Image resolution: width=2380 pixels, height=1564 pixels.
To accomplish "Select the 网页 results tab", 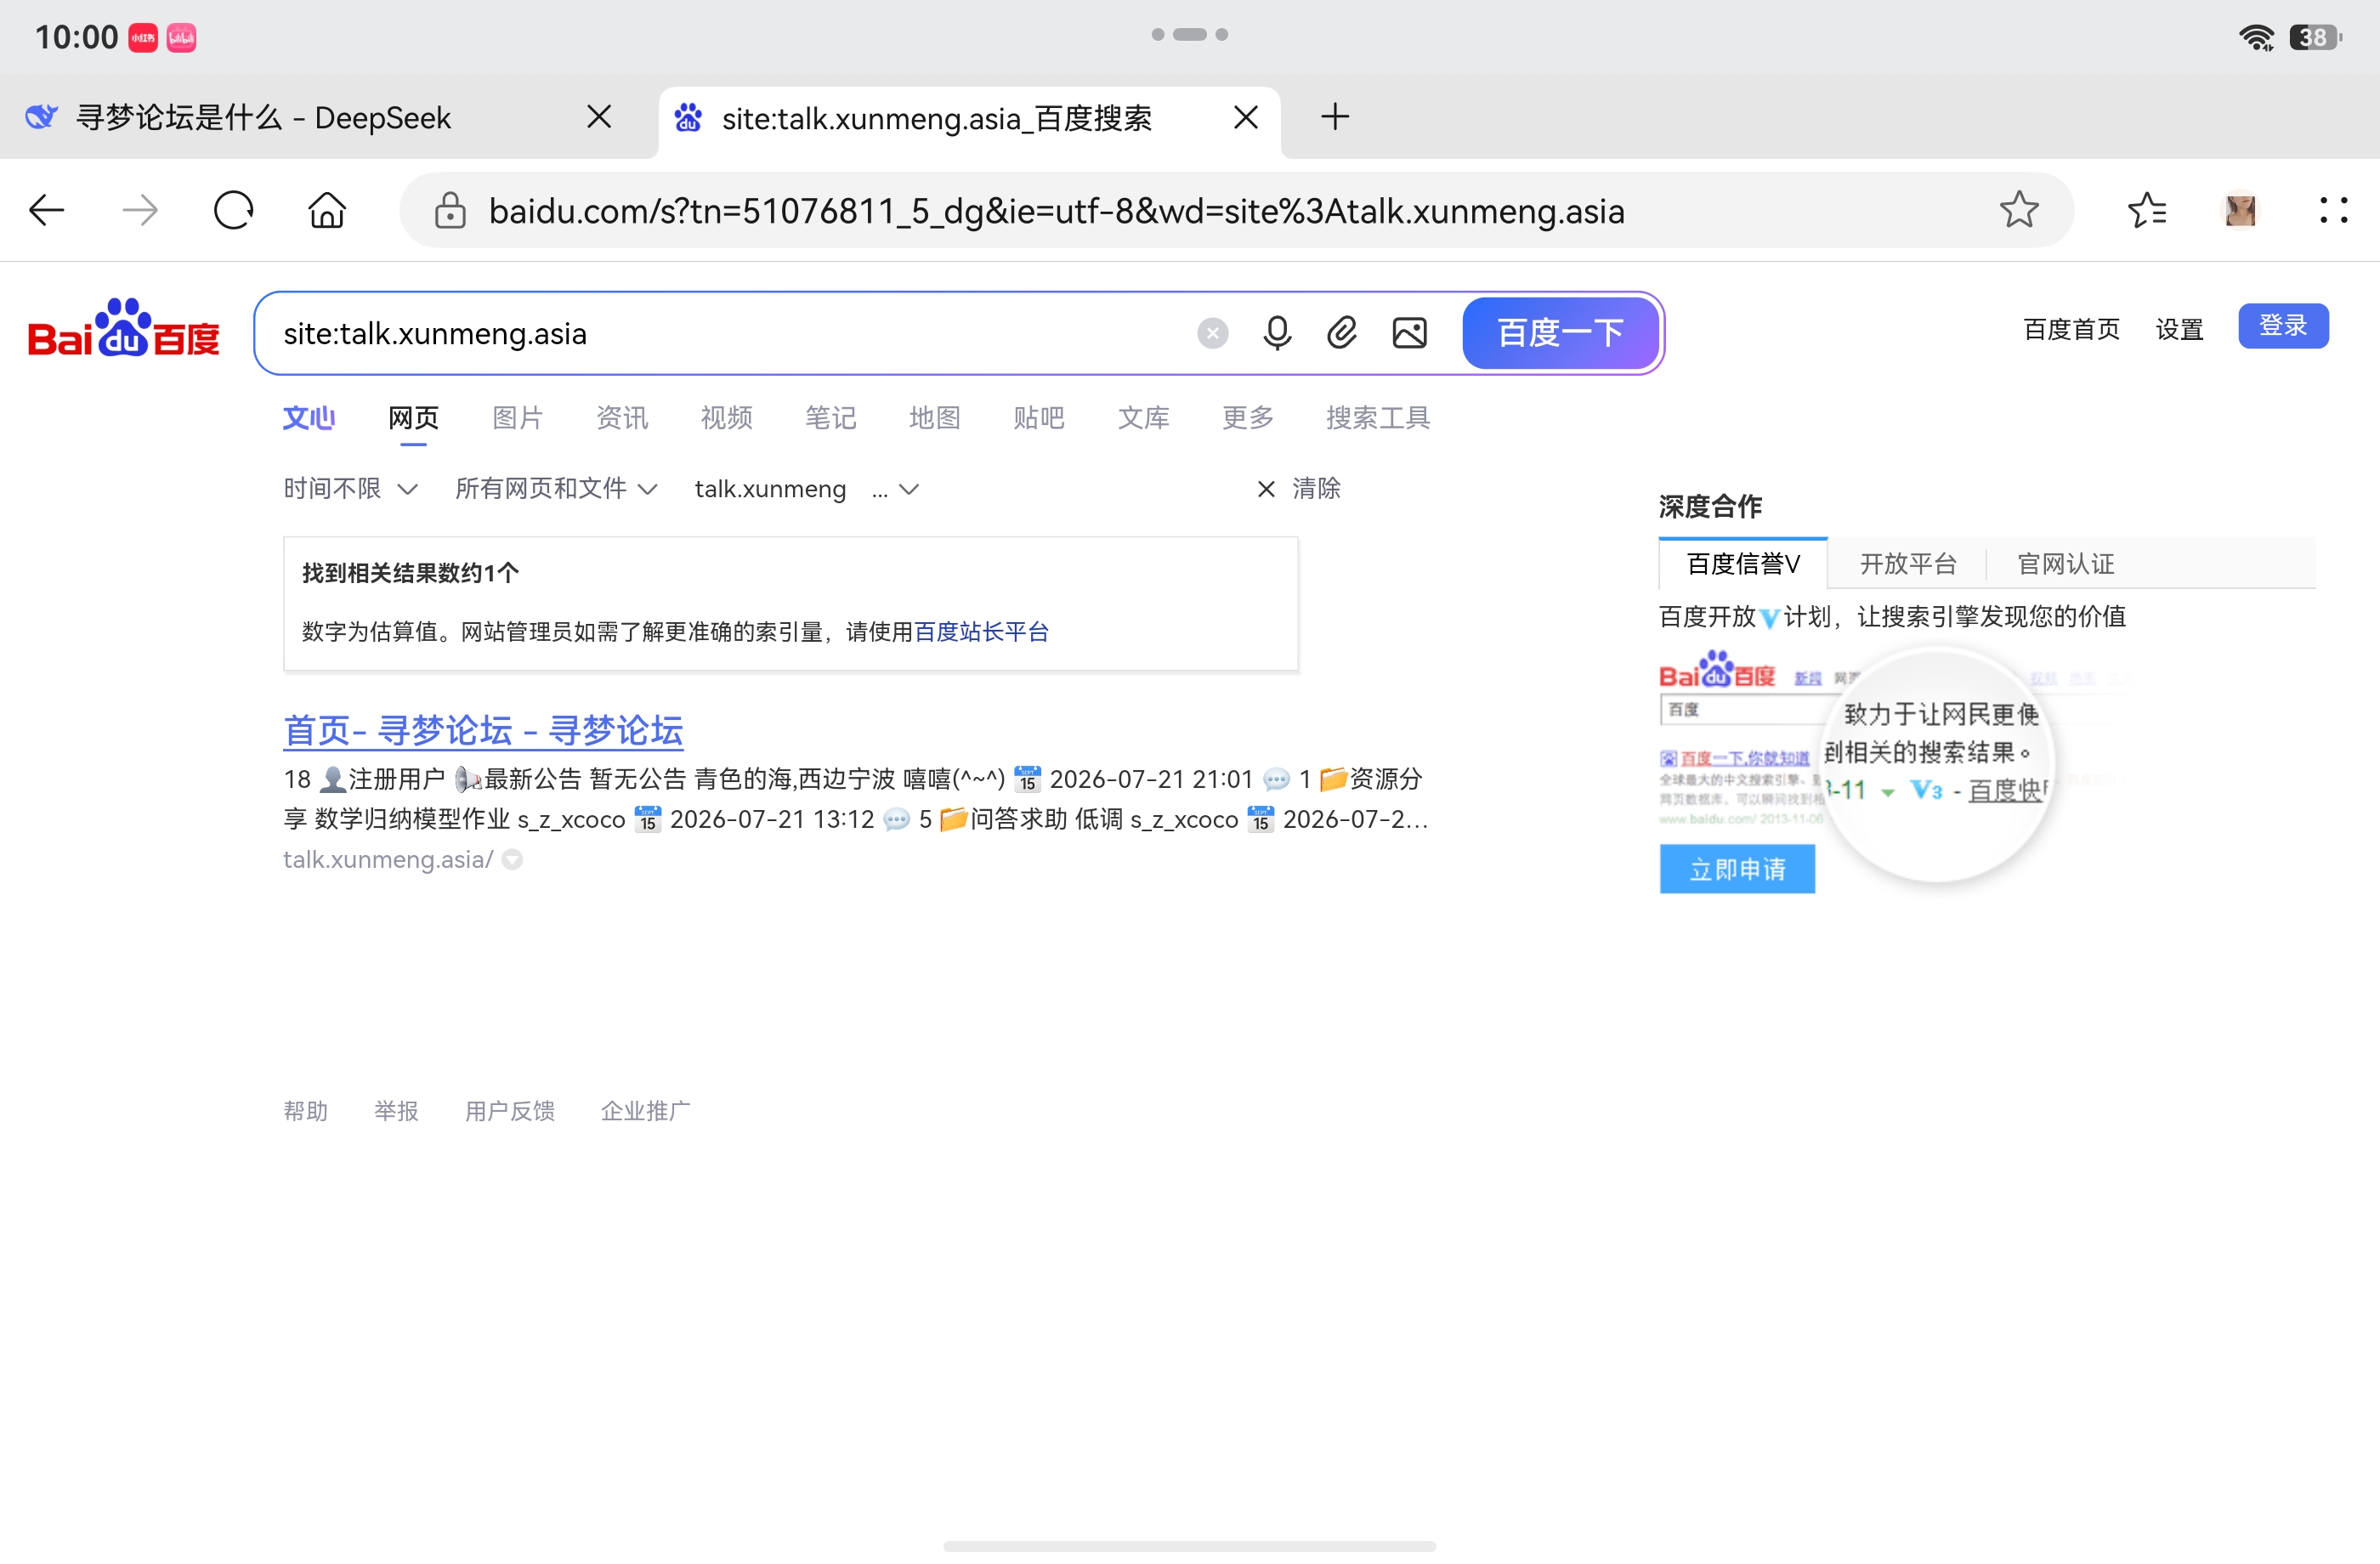I will pyautogui.click(x=413, y=418).
